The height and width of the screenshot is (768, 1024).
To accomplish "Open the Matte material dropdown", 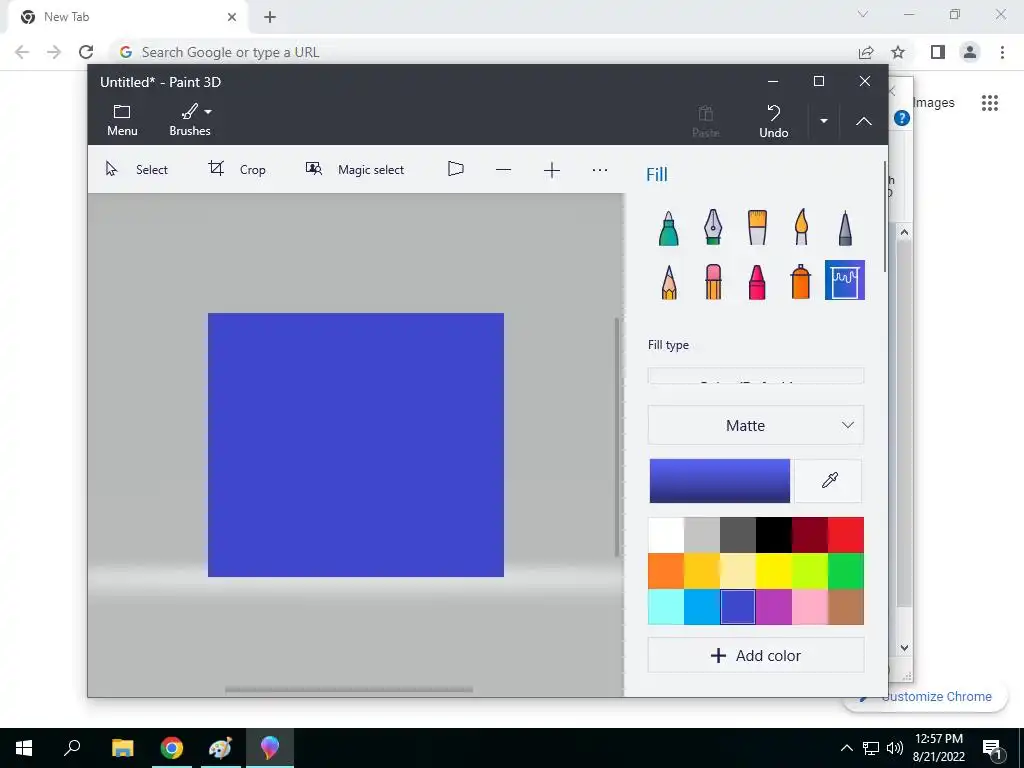I will point(756,425).
